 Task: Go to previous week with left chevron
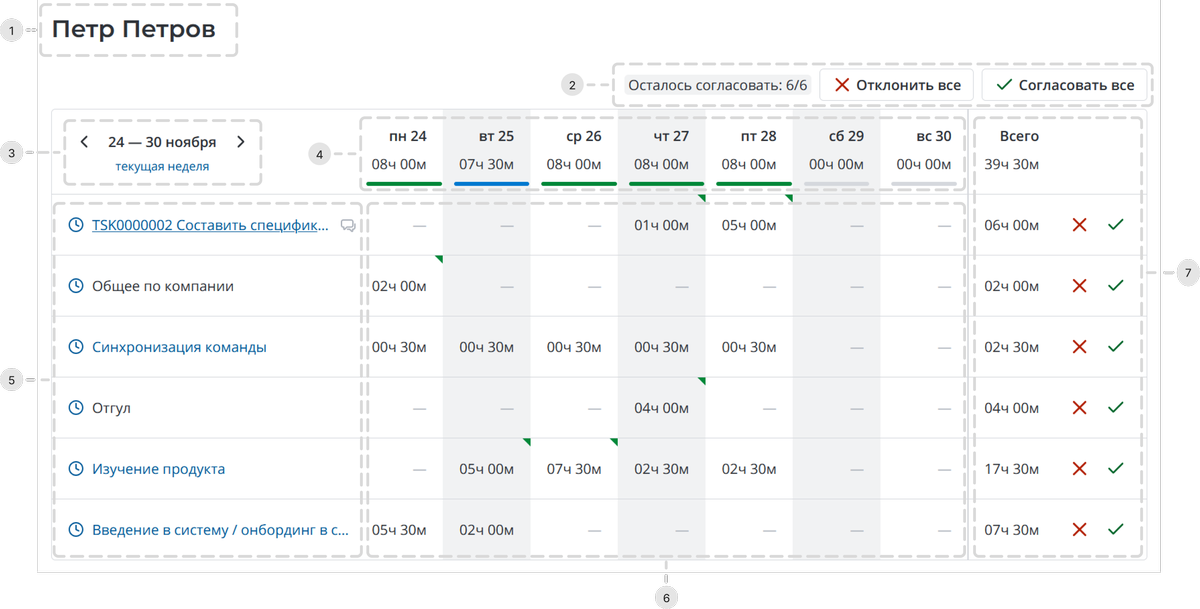pyautogui.click(x=85, y=142)
